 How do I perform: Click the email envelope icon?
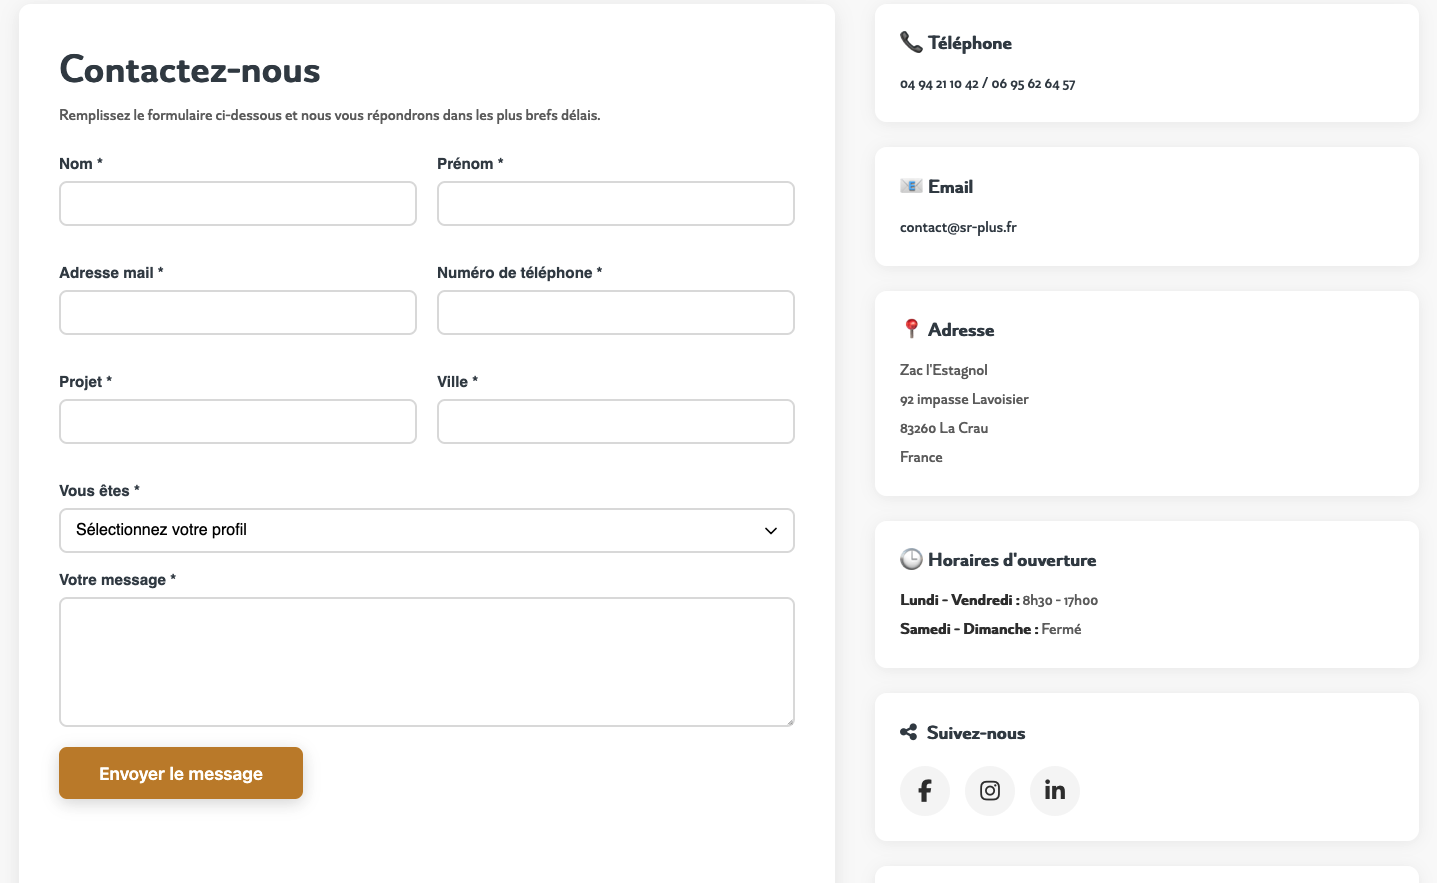(910, 186)
